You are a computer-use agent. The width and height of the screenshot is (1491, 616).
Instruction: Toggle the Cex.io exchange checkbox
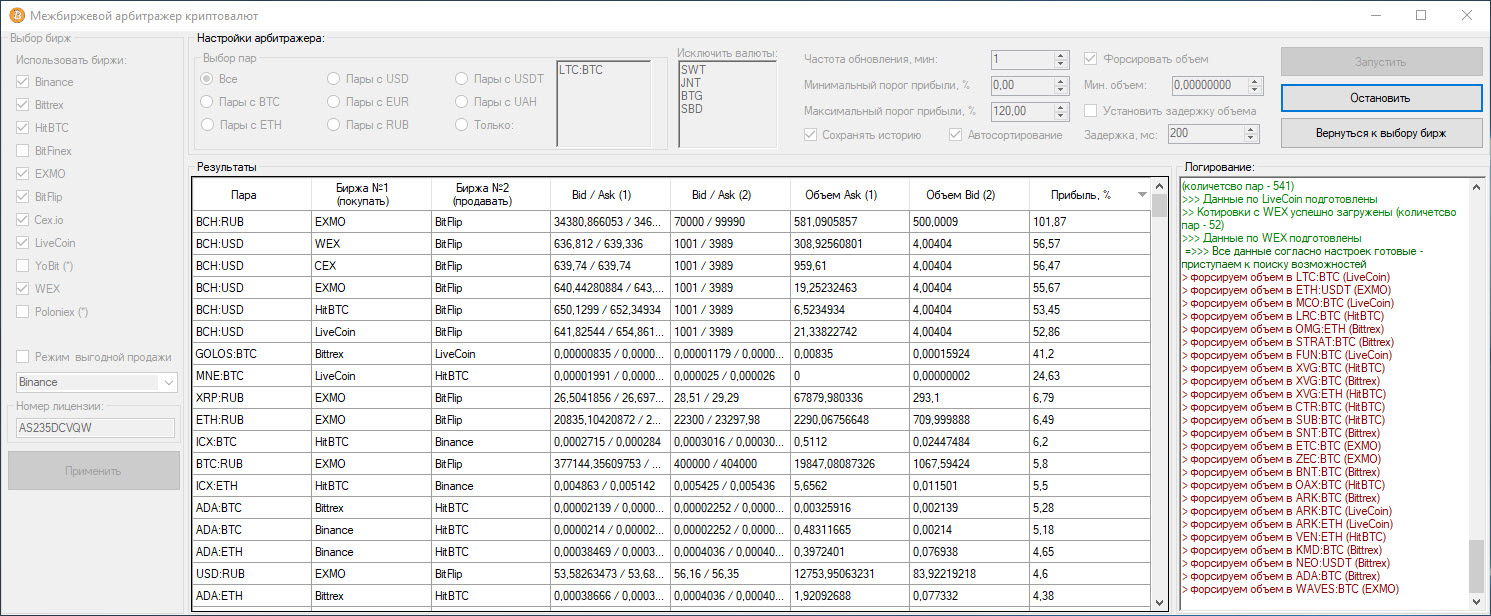point(22,220)
